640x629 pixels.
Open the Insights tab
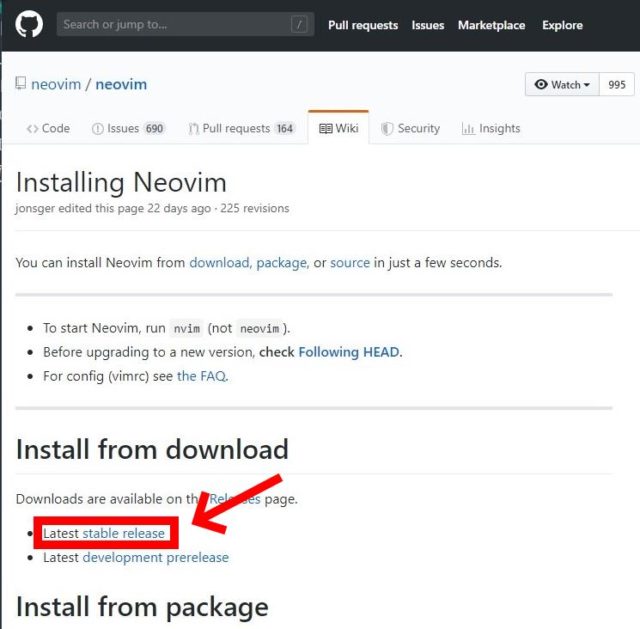(x=491, y=128)
